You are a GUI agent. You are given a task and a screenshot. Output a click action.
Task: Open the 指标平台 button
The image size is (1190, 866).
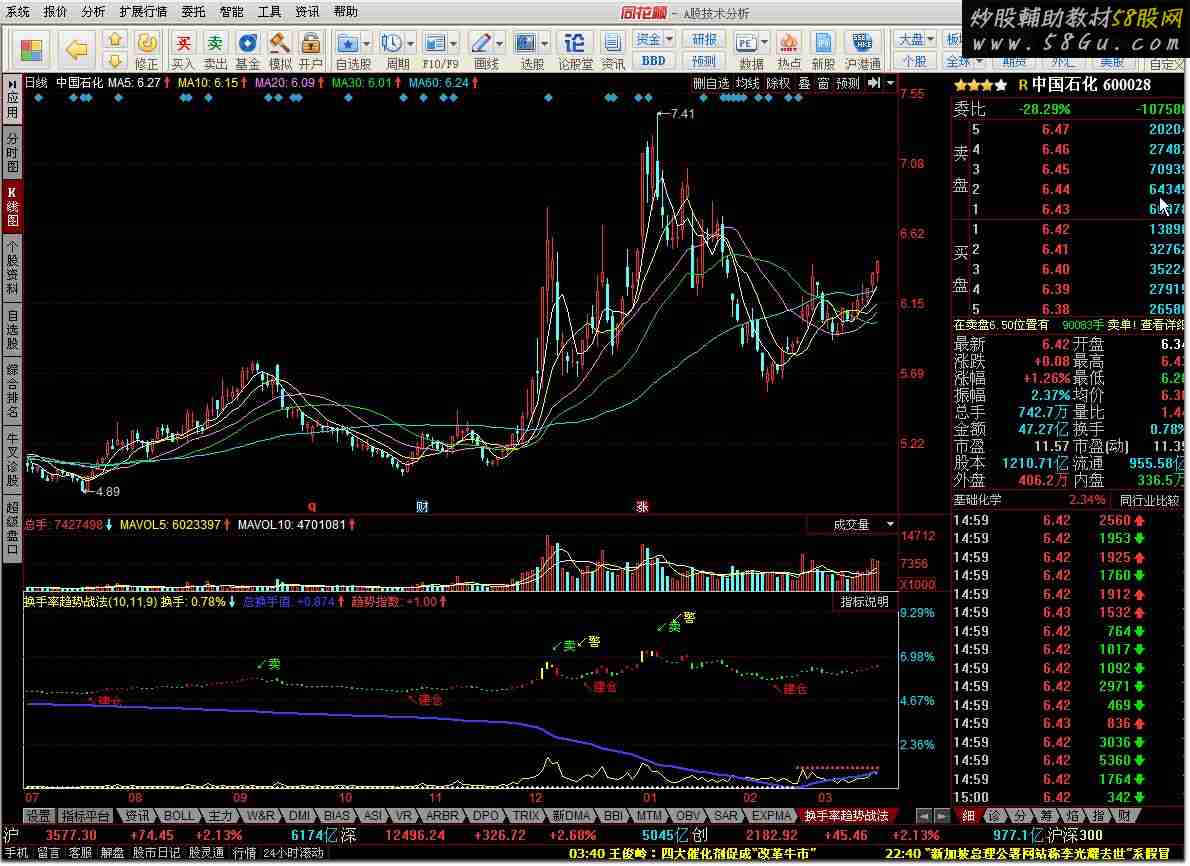pos(85,816)
